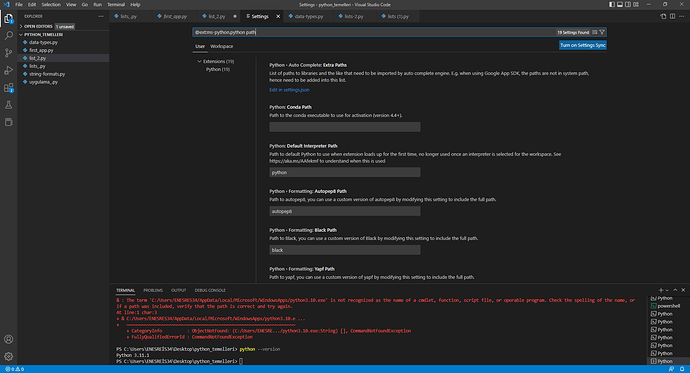Click the Edit in settings.json link
Viewport: 690px width, 373px height.
pos(289,90)
